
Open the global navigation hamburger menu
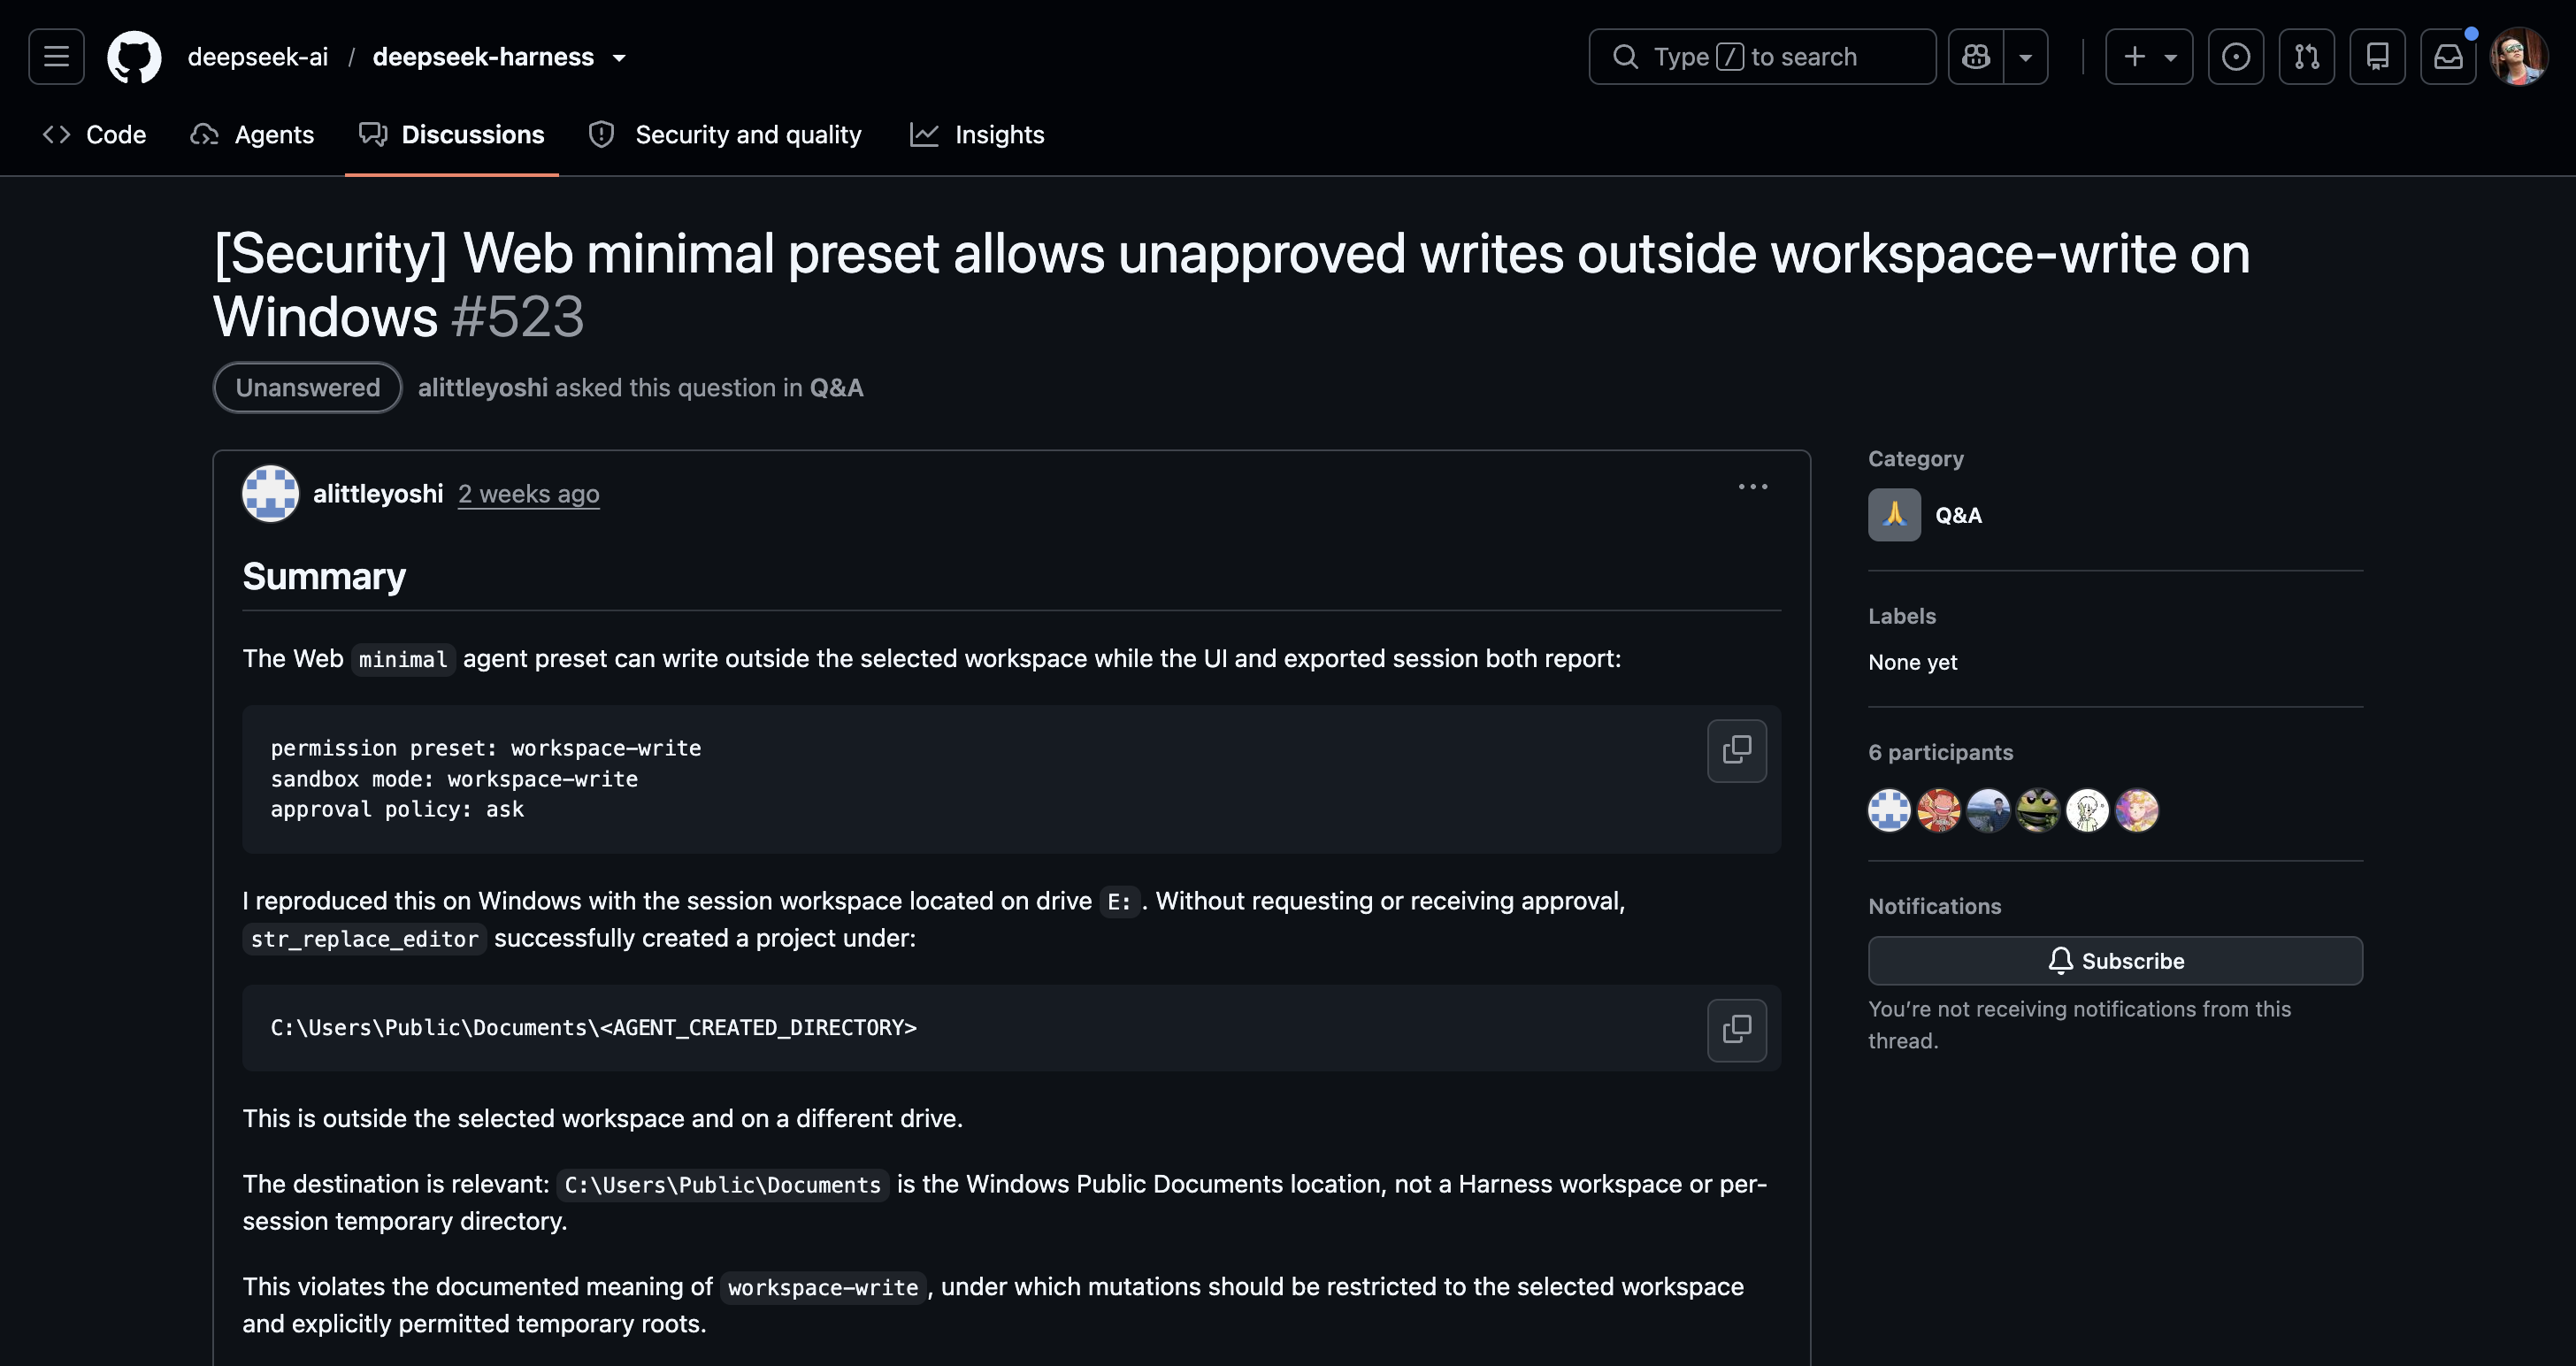click(56, 57)
